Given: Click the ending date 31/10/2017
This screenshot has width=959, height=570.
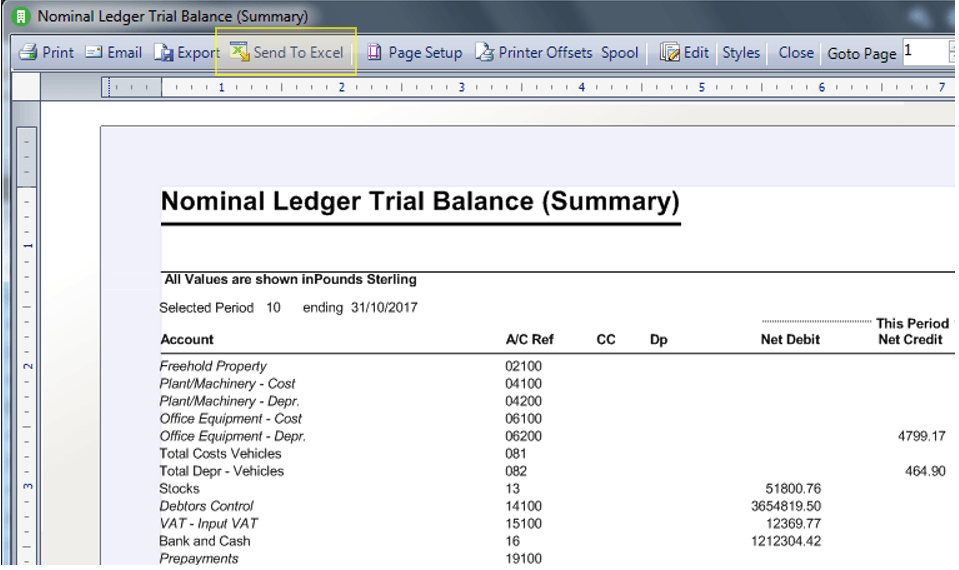Looking at the screenshot, I should [x=384, y=308].
